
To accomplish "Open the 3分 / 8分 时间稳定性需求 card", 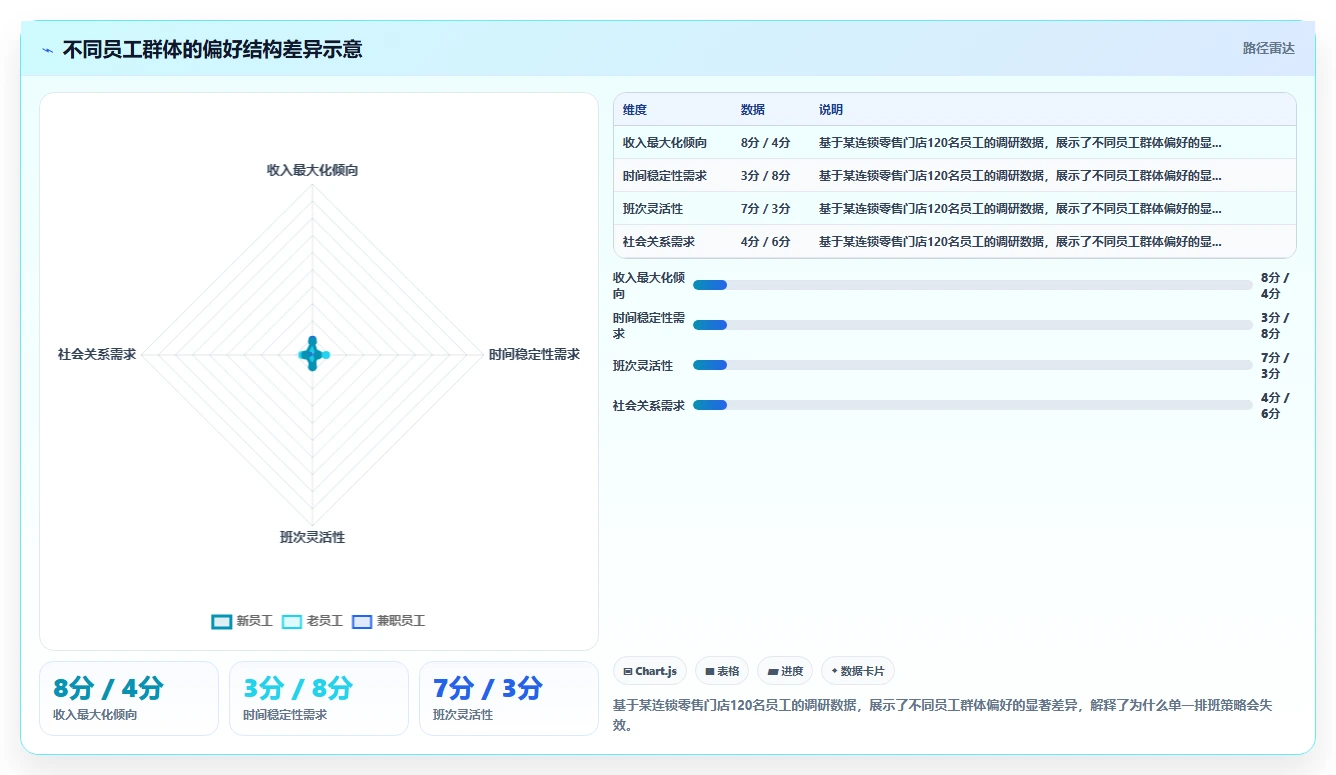I will (319, 698).
